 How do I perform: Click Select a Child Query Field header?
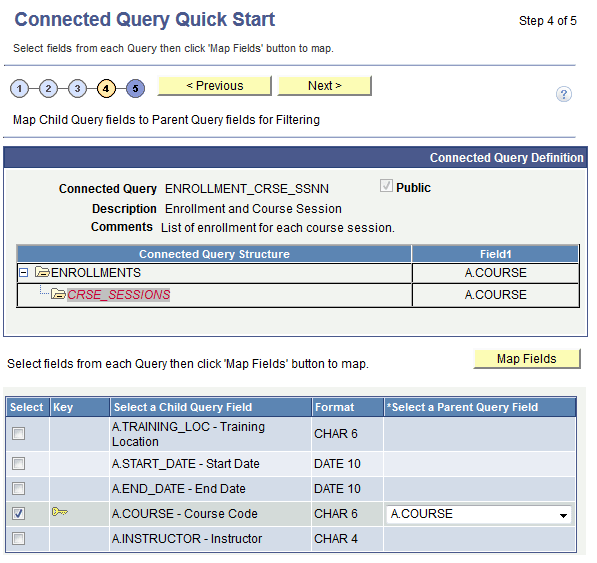point(211,407)
